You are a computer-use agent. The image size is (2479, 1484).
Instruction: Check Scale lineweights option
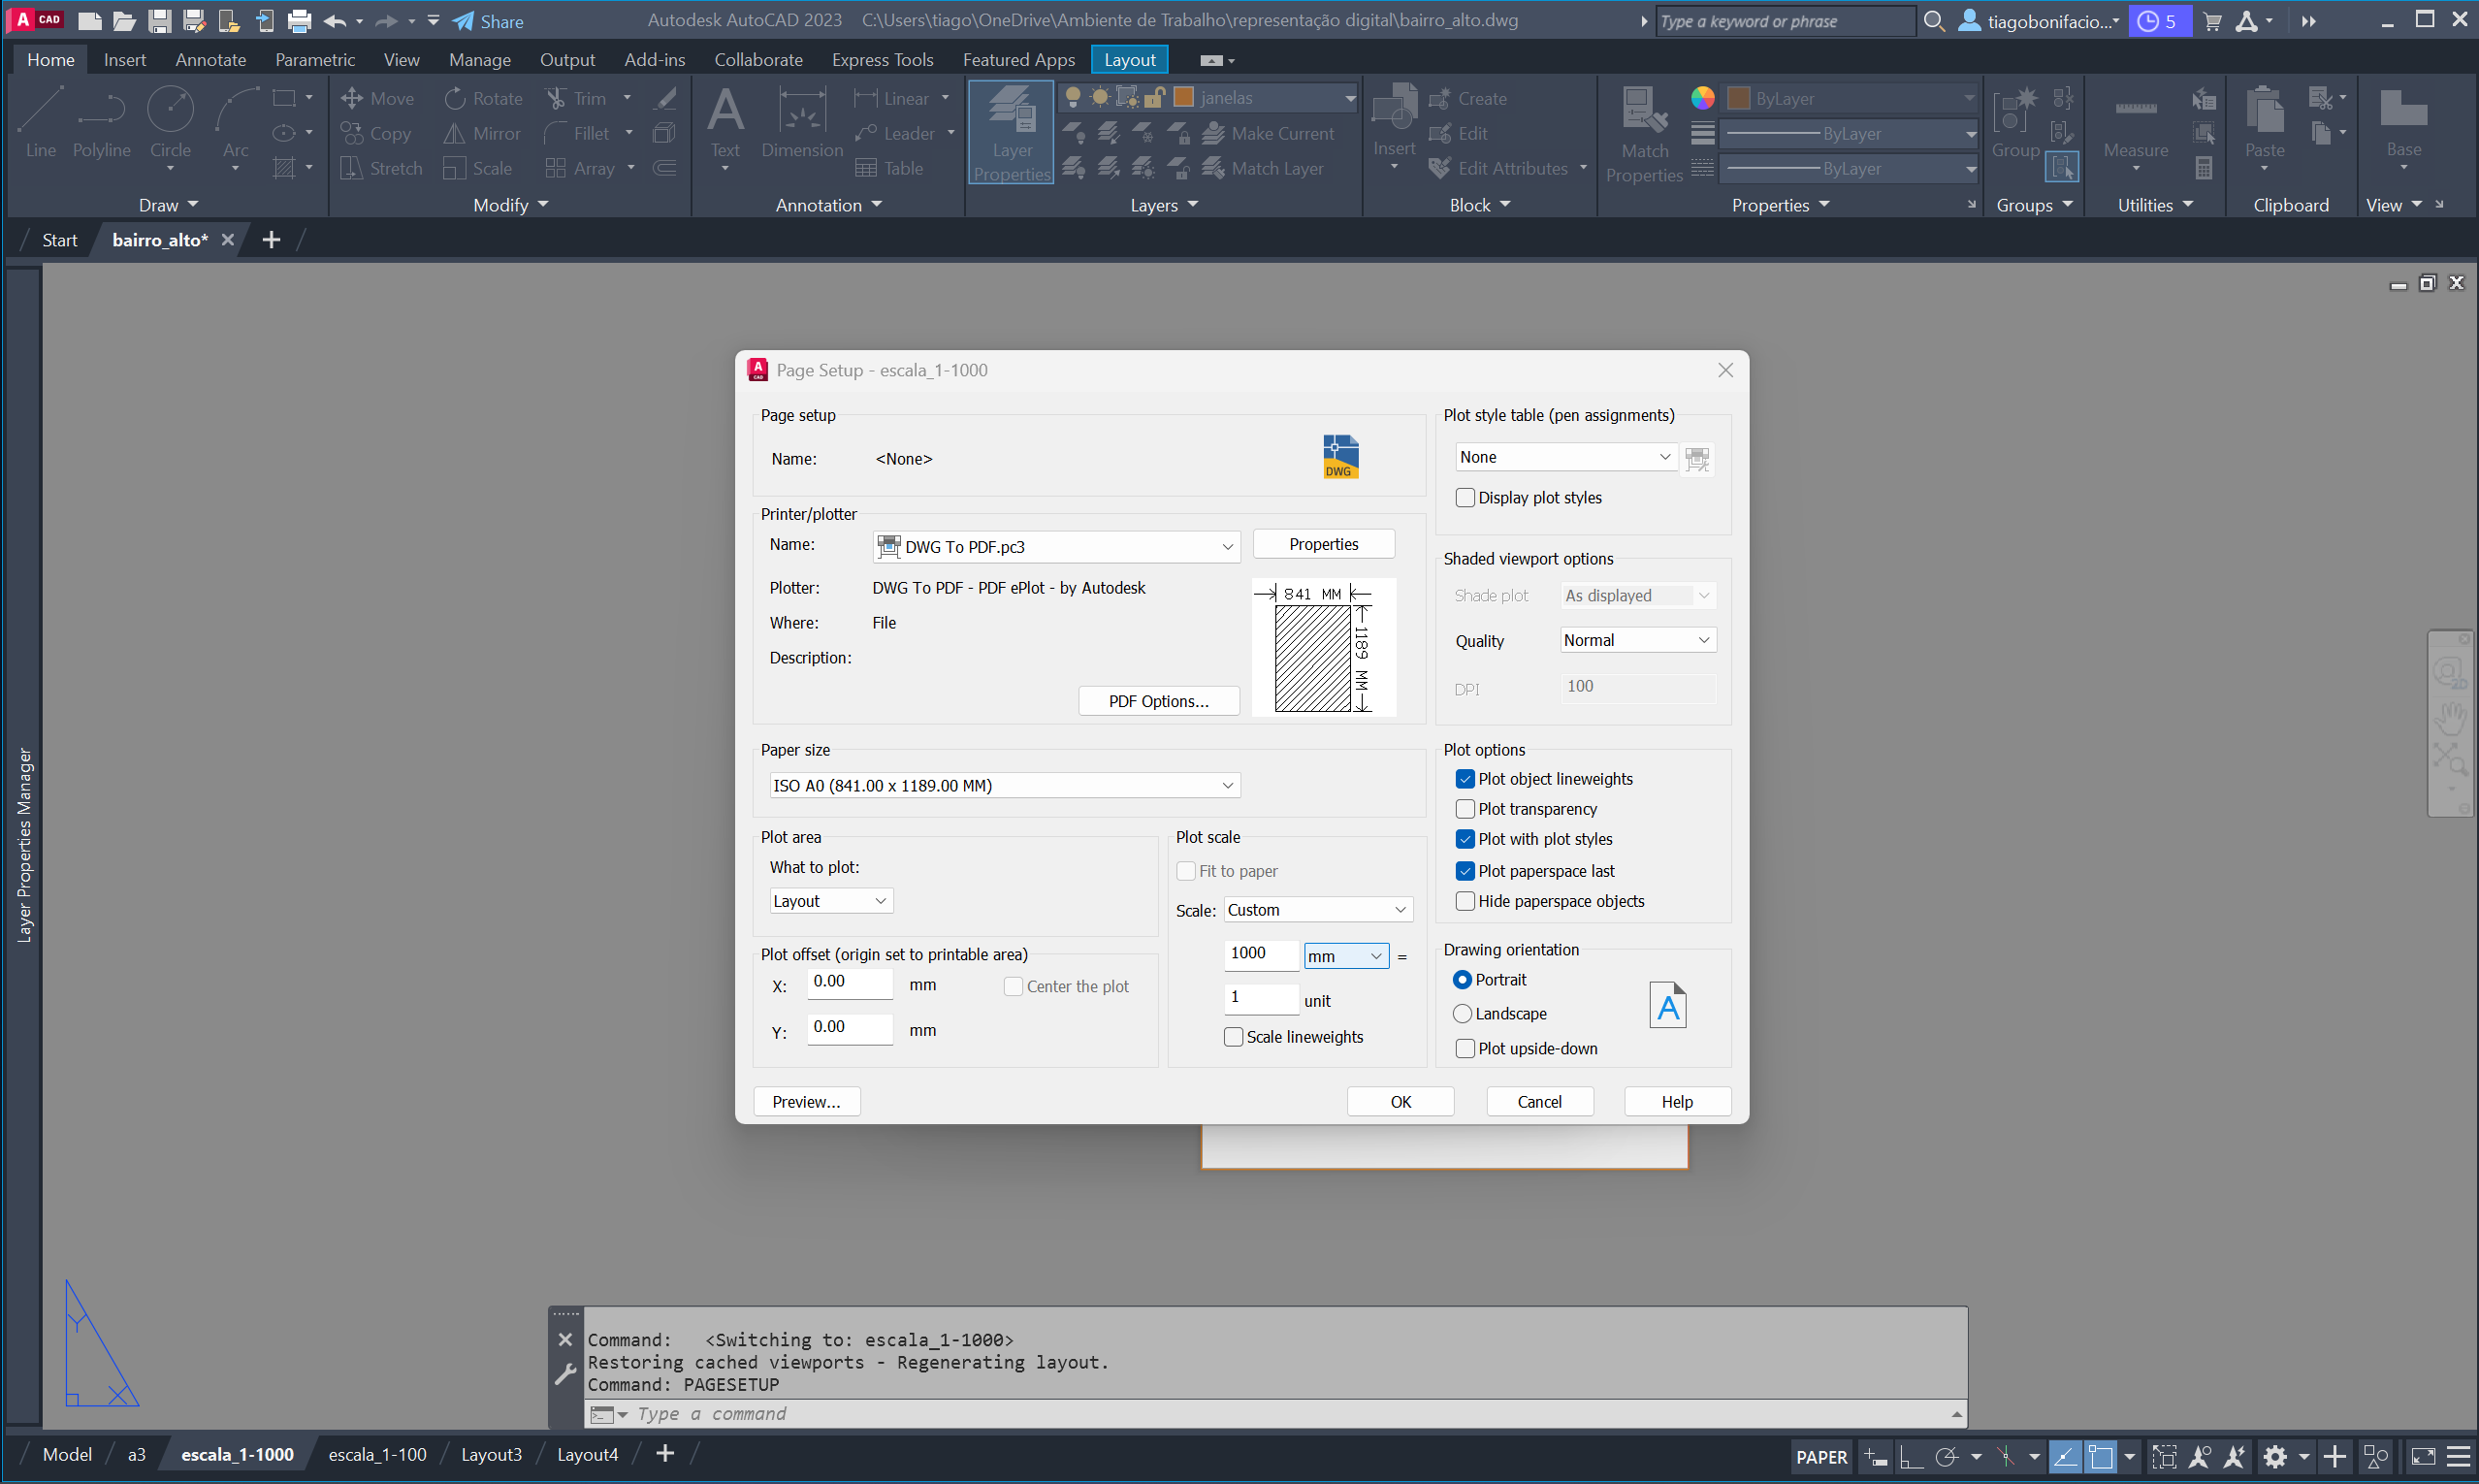pyautogui.click(x=1234, y=1037)
